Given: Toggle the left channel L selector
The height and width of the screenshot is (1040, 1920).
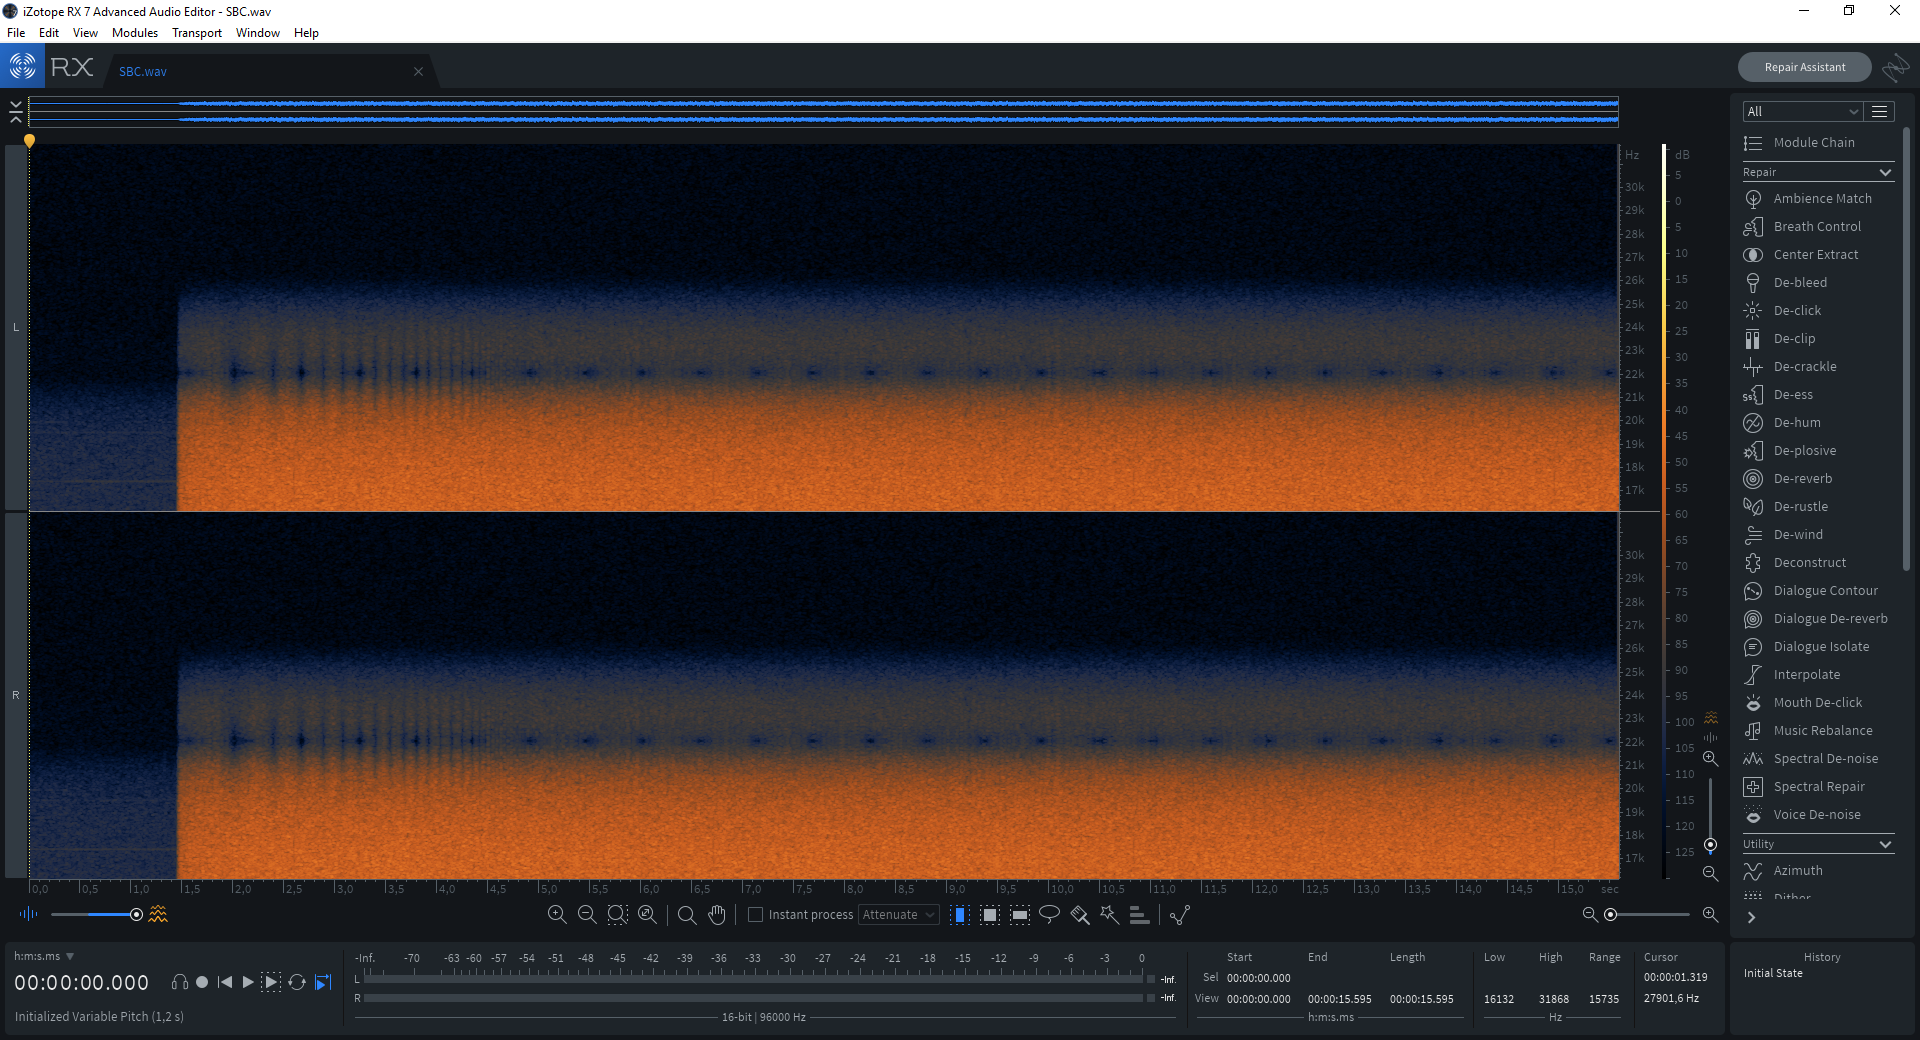Looking at the screenshot, I should tap(16, 327).
